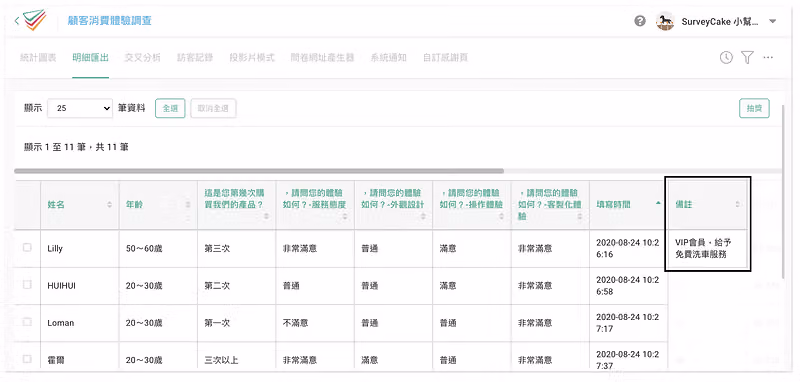Screen dimensions: 800x382
Task: Open the 訪客記錄 tab
Action: pos(195,58)
